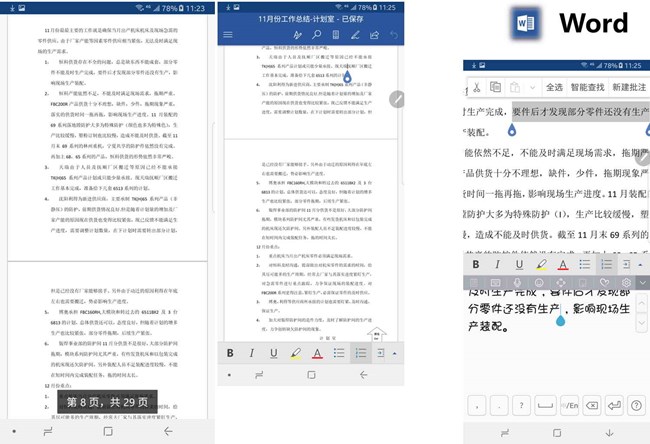Tap backspace key on handwriting keyboard
Viewport: 650px width, 444px height.
[x=592, y=405]
